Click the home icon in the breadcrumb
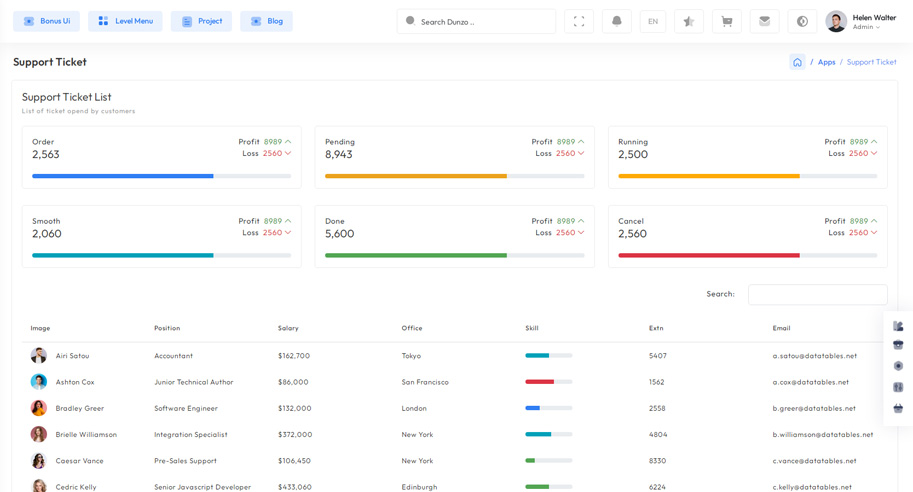The image size is (913, 492). point(797,62)
